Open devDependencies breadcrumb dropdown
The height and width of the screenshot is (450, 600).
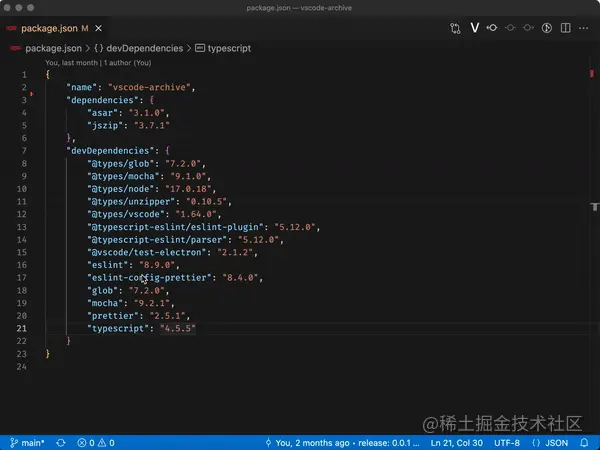144,47
